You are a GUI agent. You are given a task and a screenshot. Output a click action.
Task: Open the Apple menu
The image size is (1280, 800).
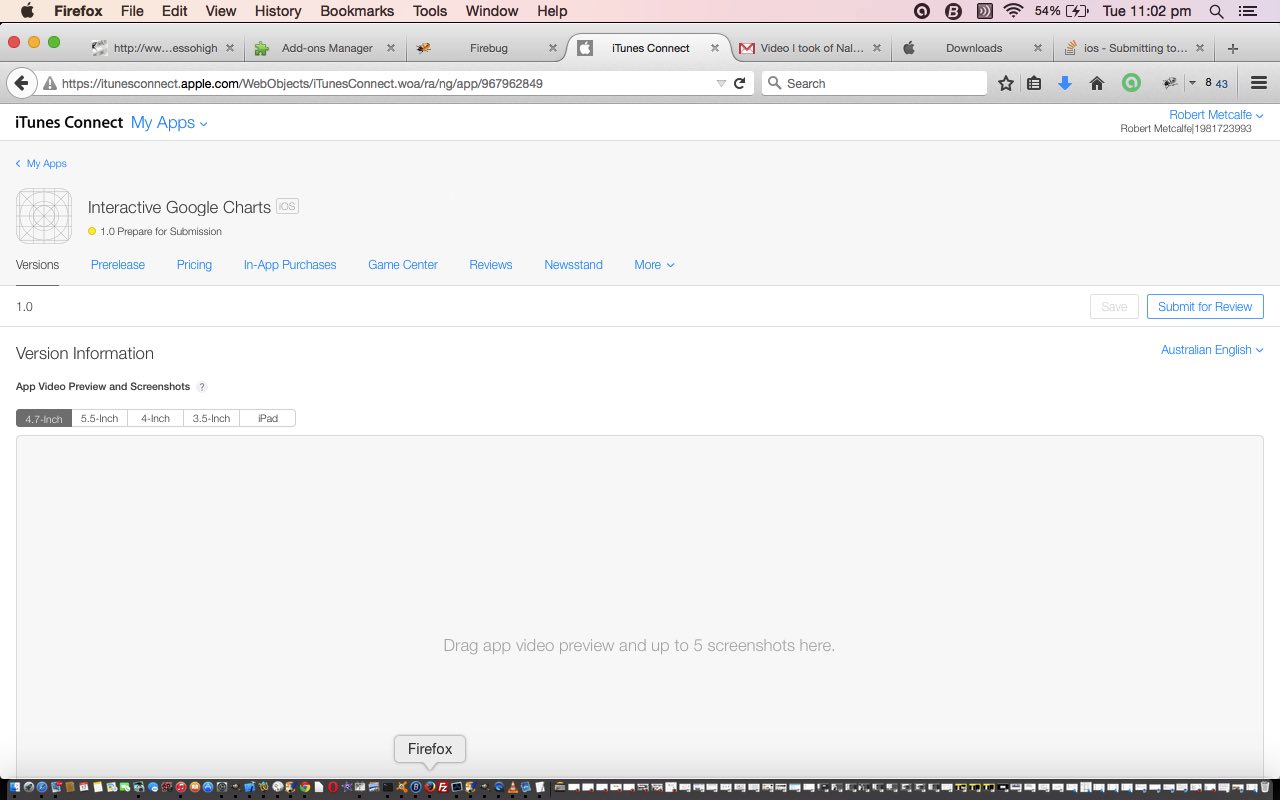click(x=27, y=11)
